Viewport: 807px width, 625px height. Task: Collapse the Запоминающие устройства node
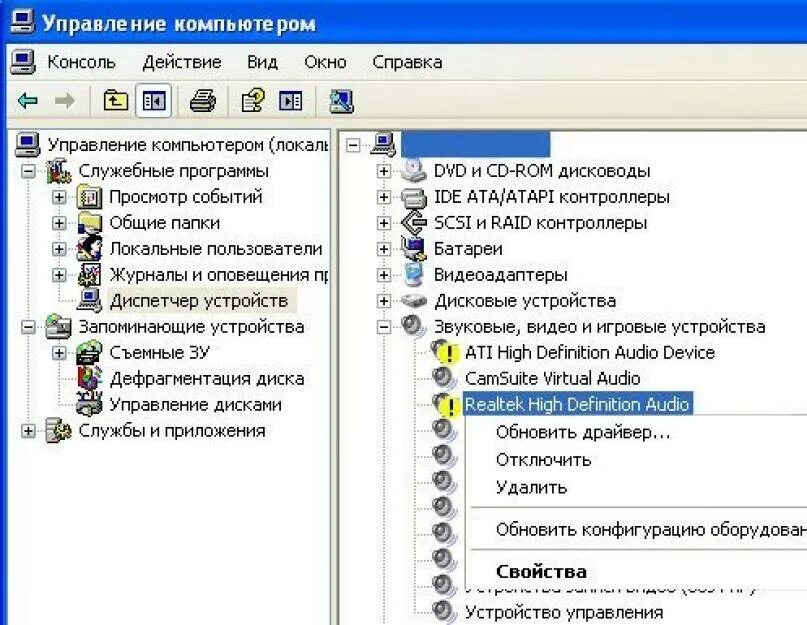click(x=28, y=326)
